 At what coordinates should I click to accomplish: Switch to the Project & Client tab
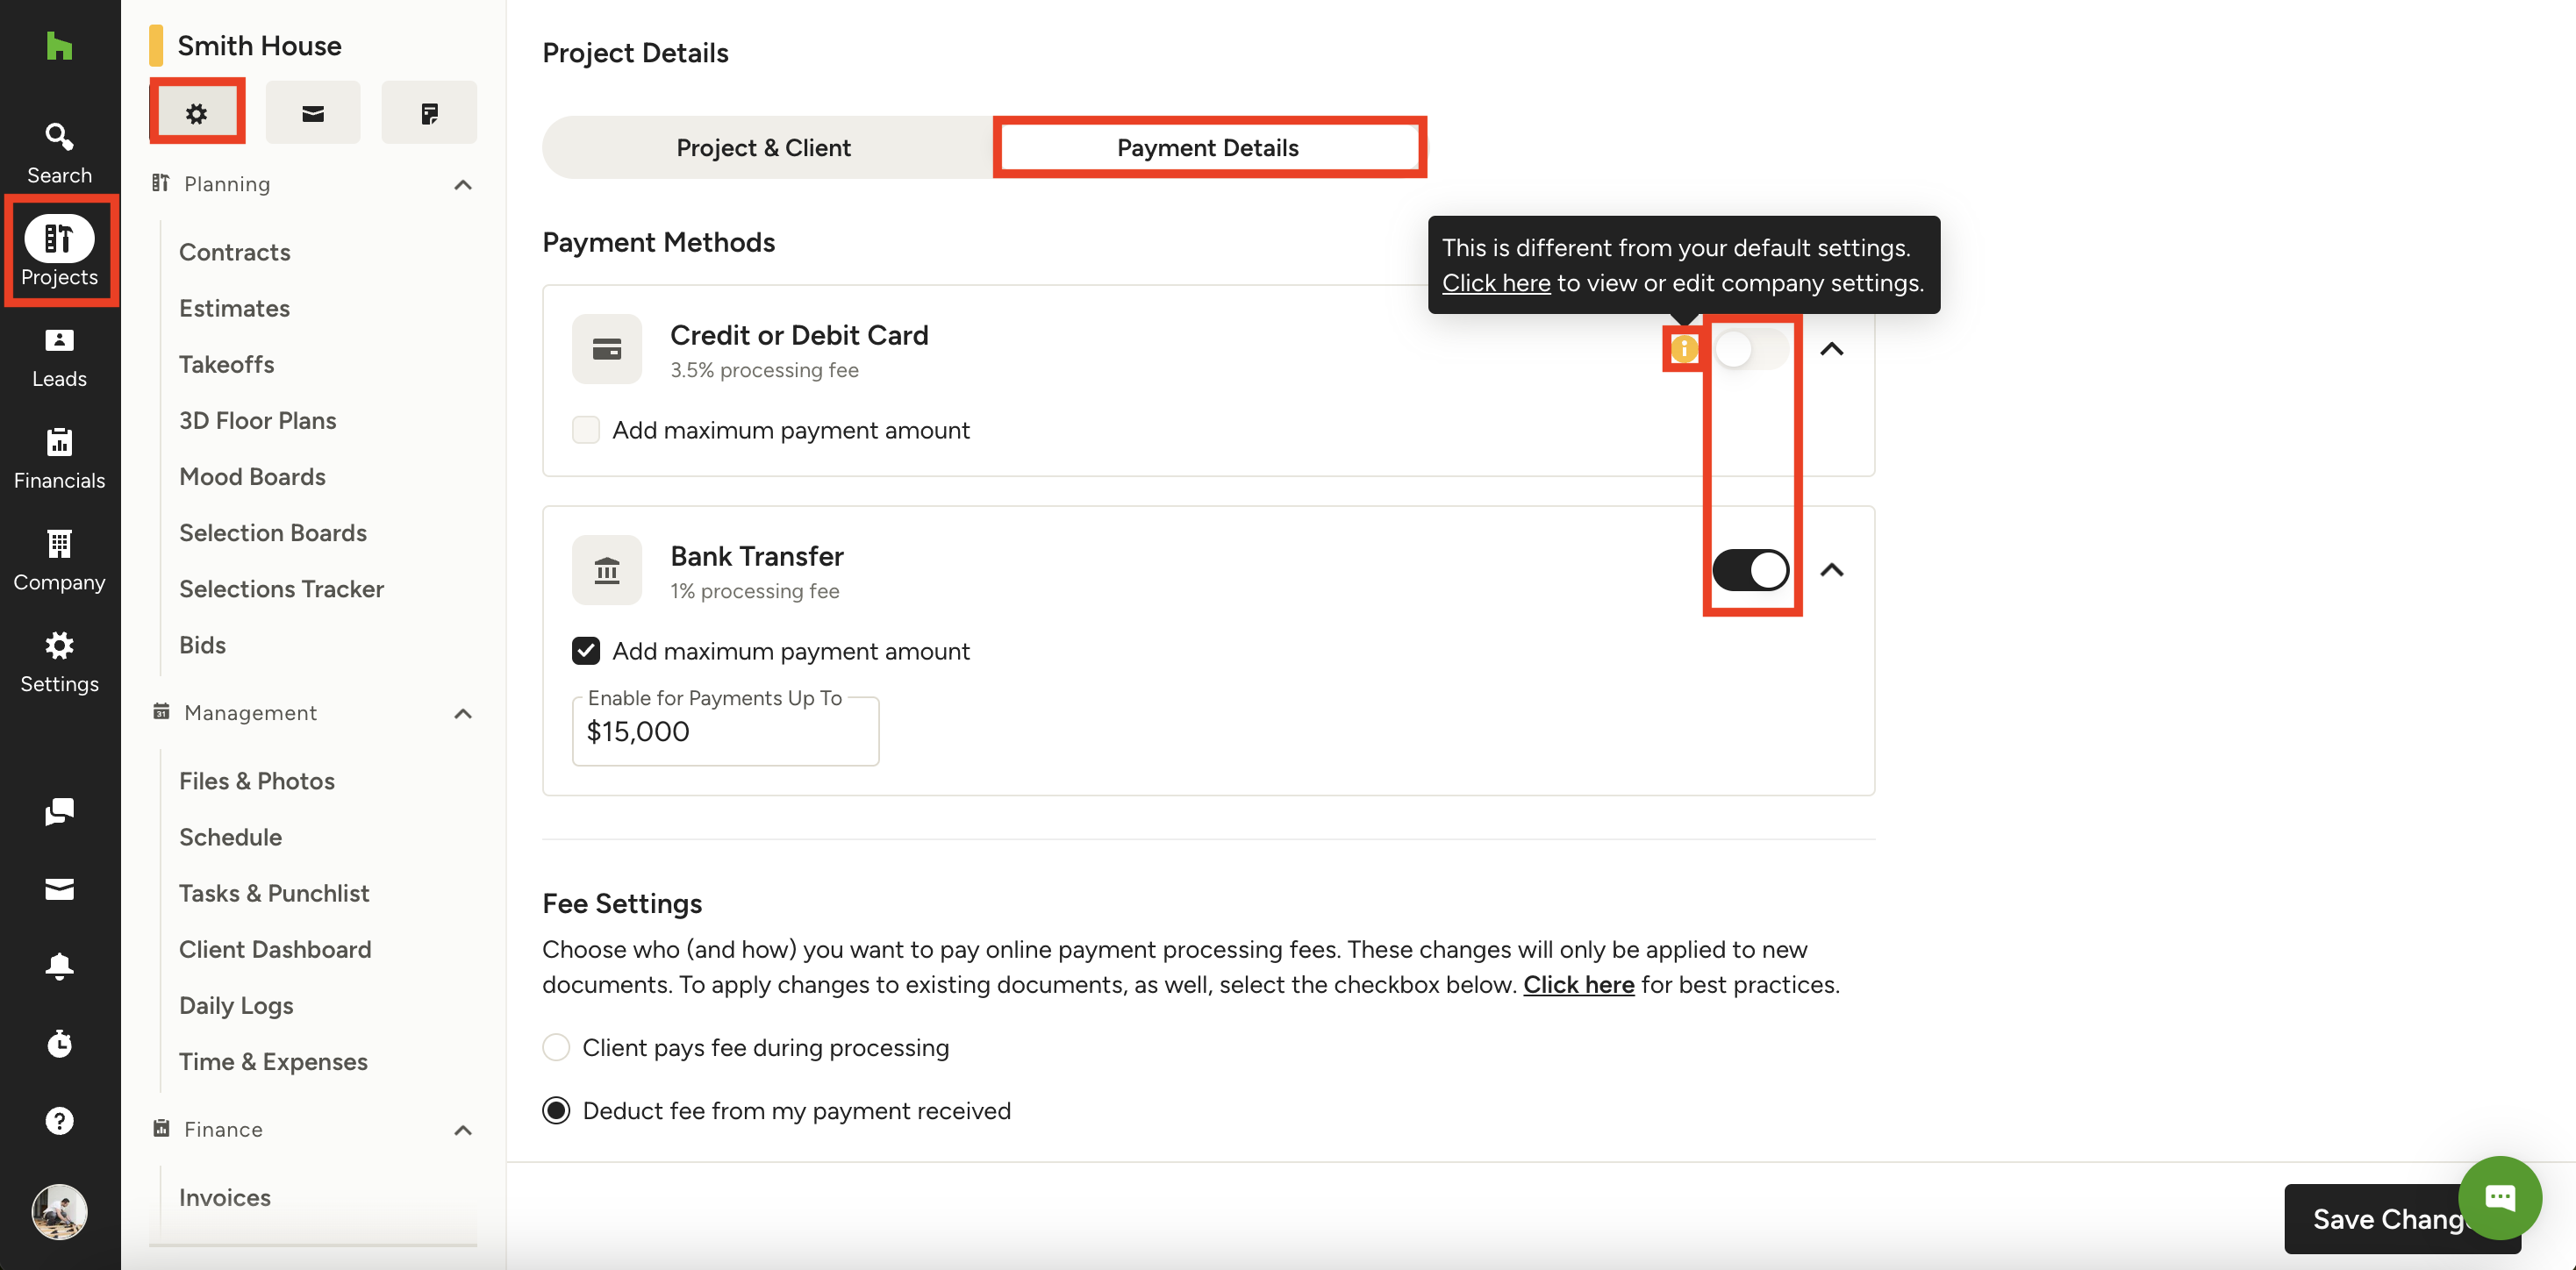pyautogui.click(x=764, y=147)
